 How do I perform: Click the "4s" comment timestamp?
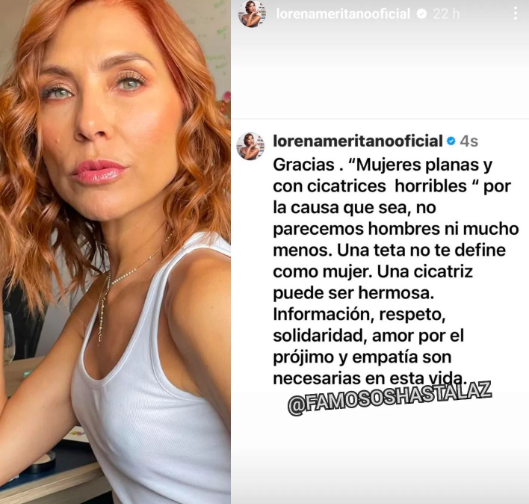click(469, 141)
